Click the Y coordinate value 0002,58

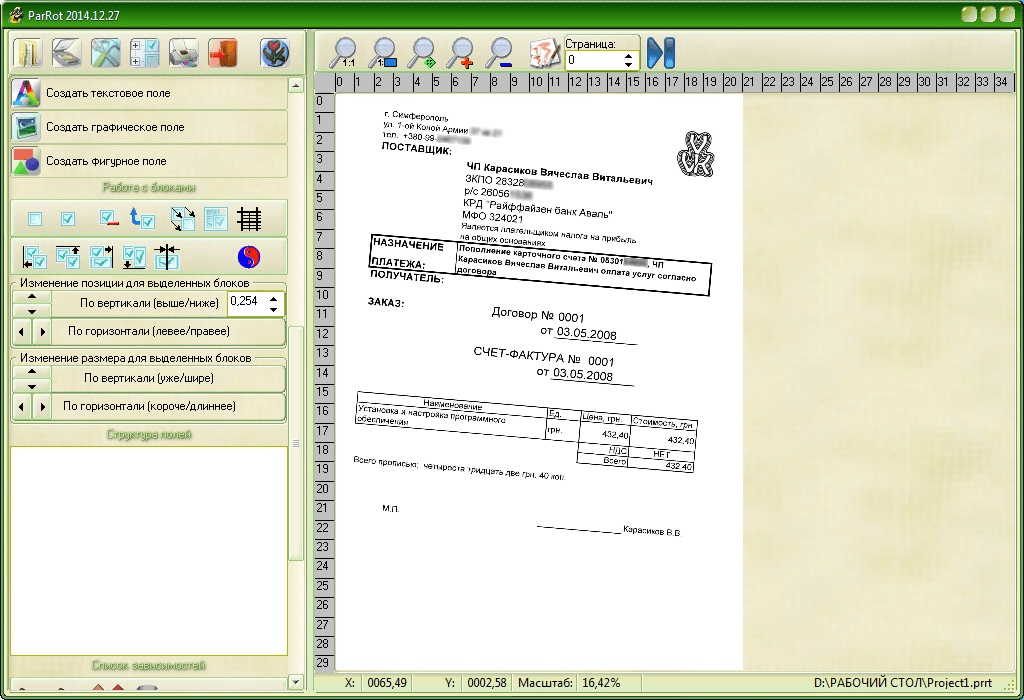click(x=487, y=683)
